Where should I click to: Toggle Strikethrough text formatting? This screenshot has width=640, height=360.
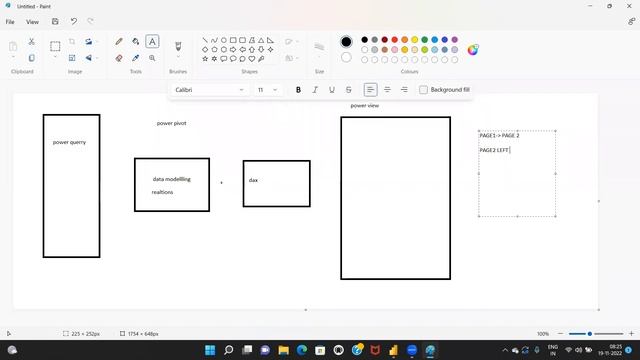coord(348,90)
